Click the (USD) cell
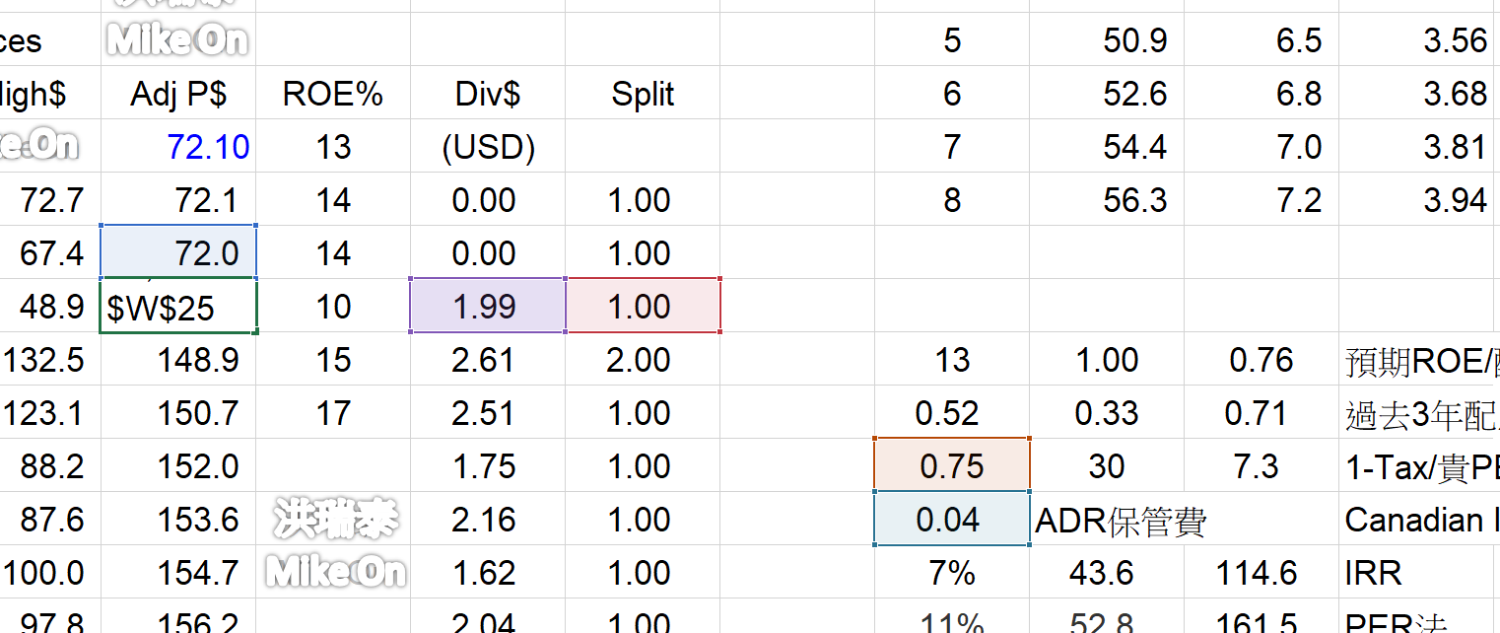Screen dimensions: 1500x633 click(487, 147)
